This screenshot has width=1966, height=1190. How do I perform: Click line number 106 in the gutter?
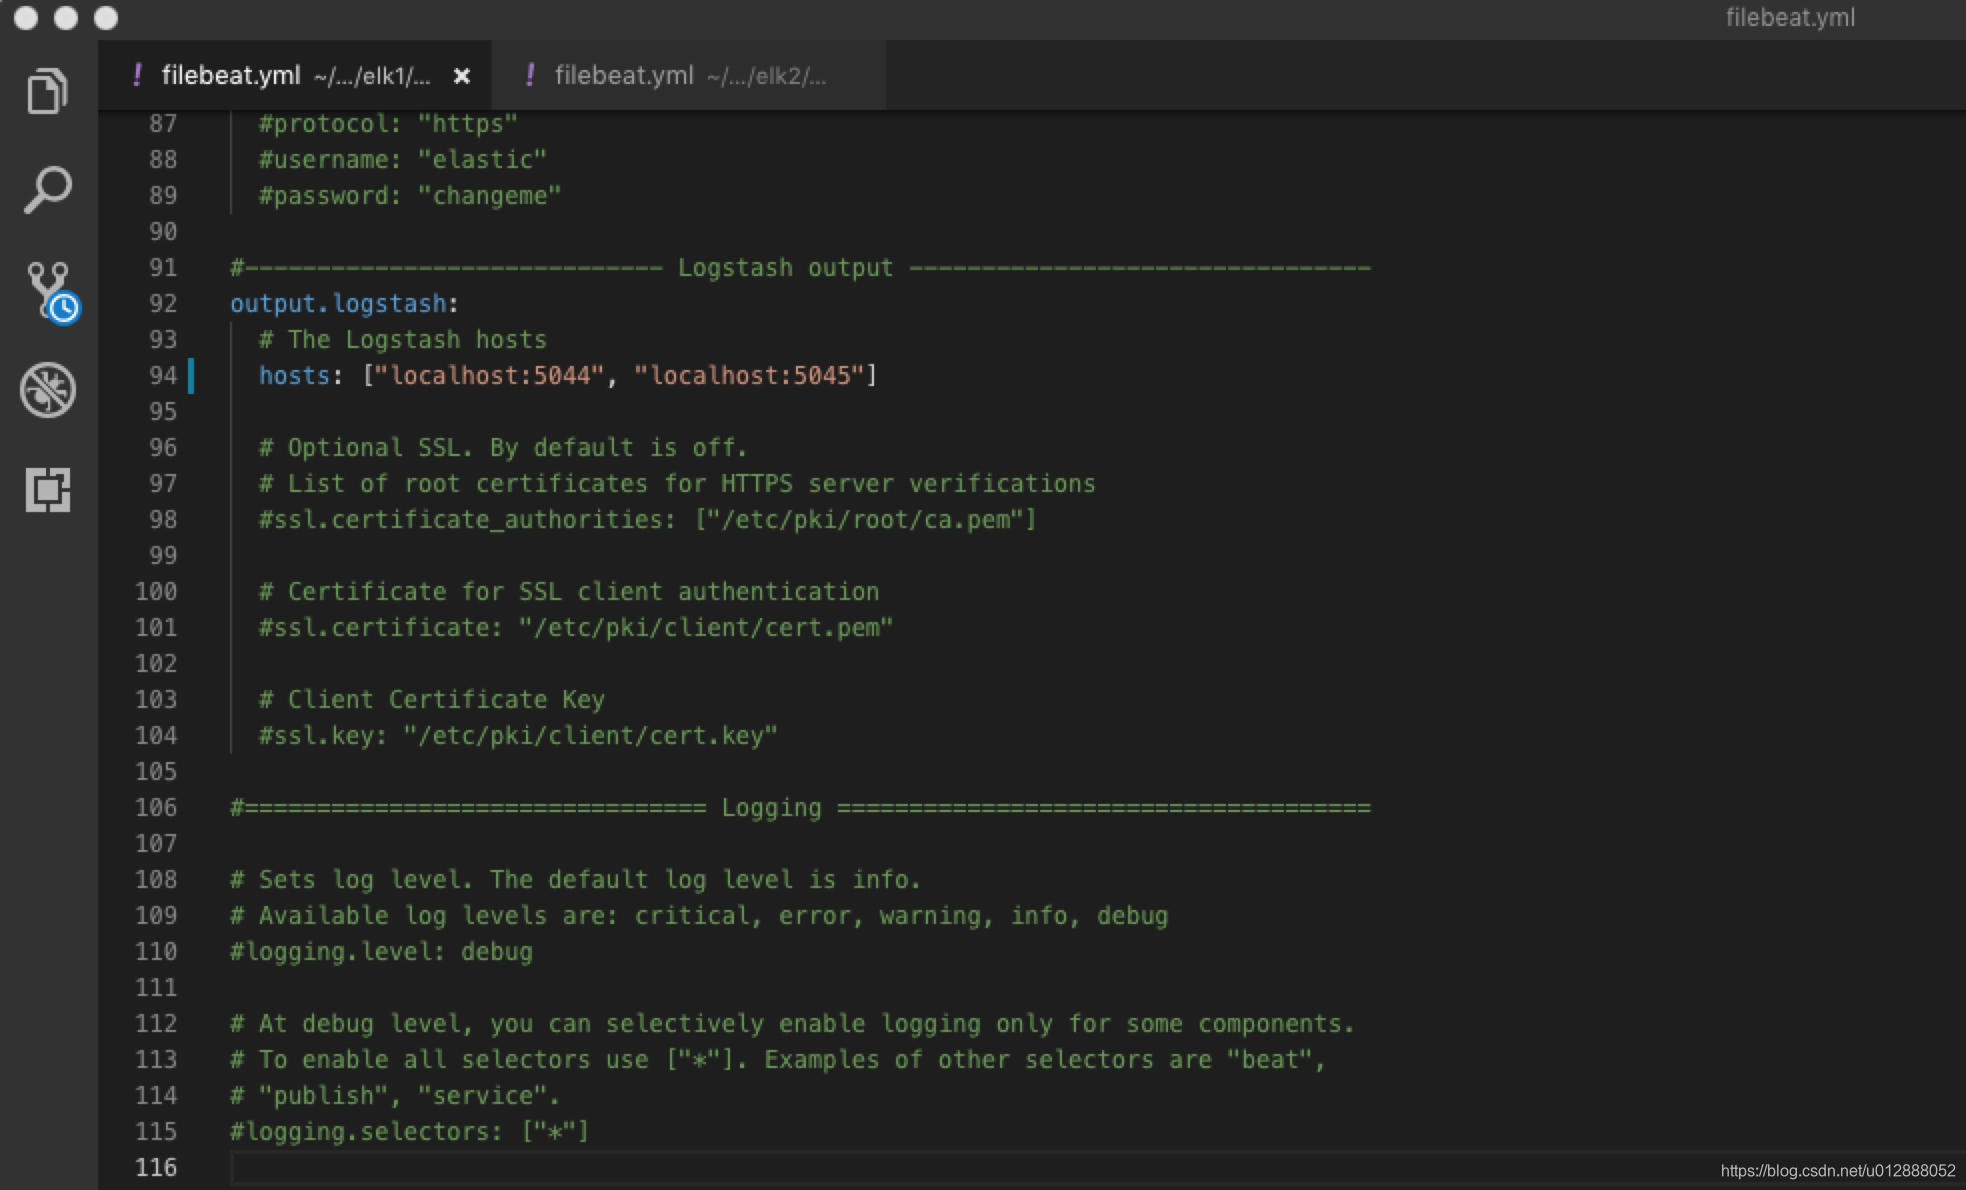(156, 808)
